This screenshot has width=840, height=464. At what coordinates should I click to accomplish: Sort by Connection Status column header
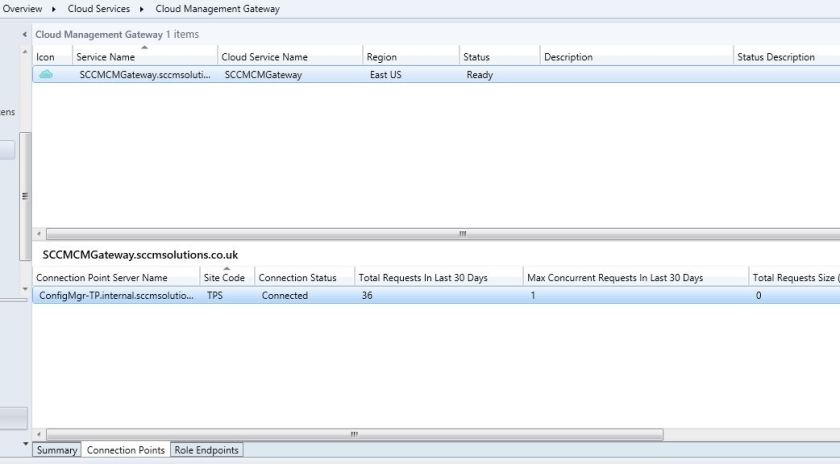click(304, 278)
